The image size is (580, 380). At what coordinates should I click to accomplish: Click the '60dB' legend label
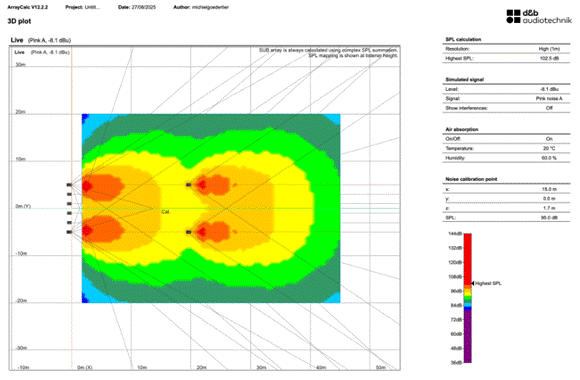tap(456, 334)
